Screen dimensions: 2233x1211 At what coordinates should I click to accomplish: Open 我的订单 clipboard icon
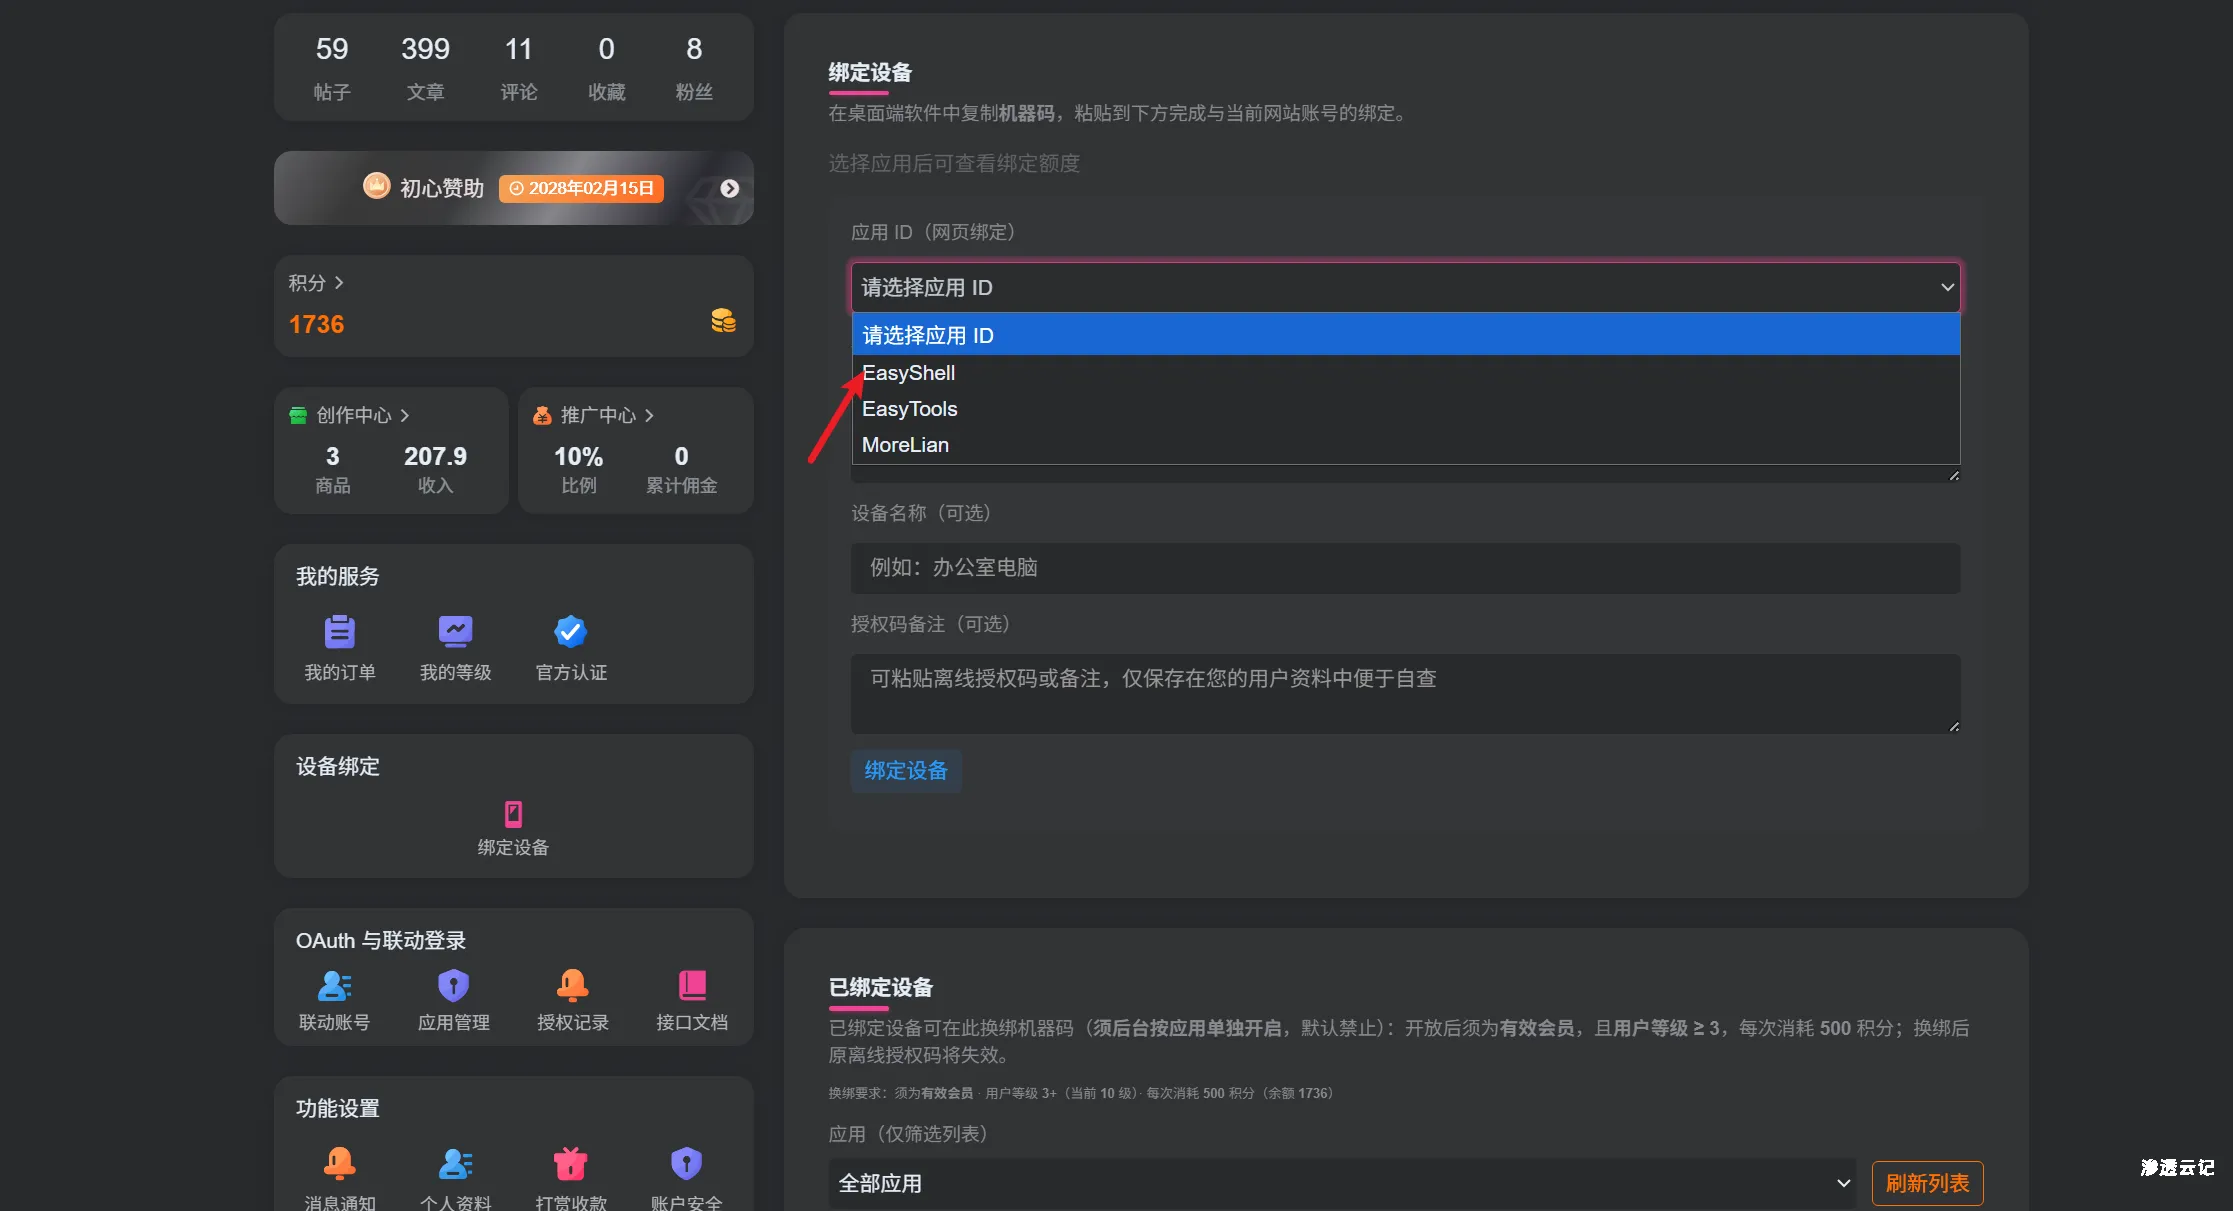(340, 632)
